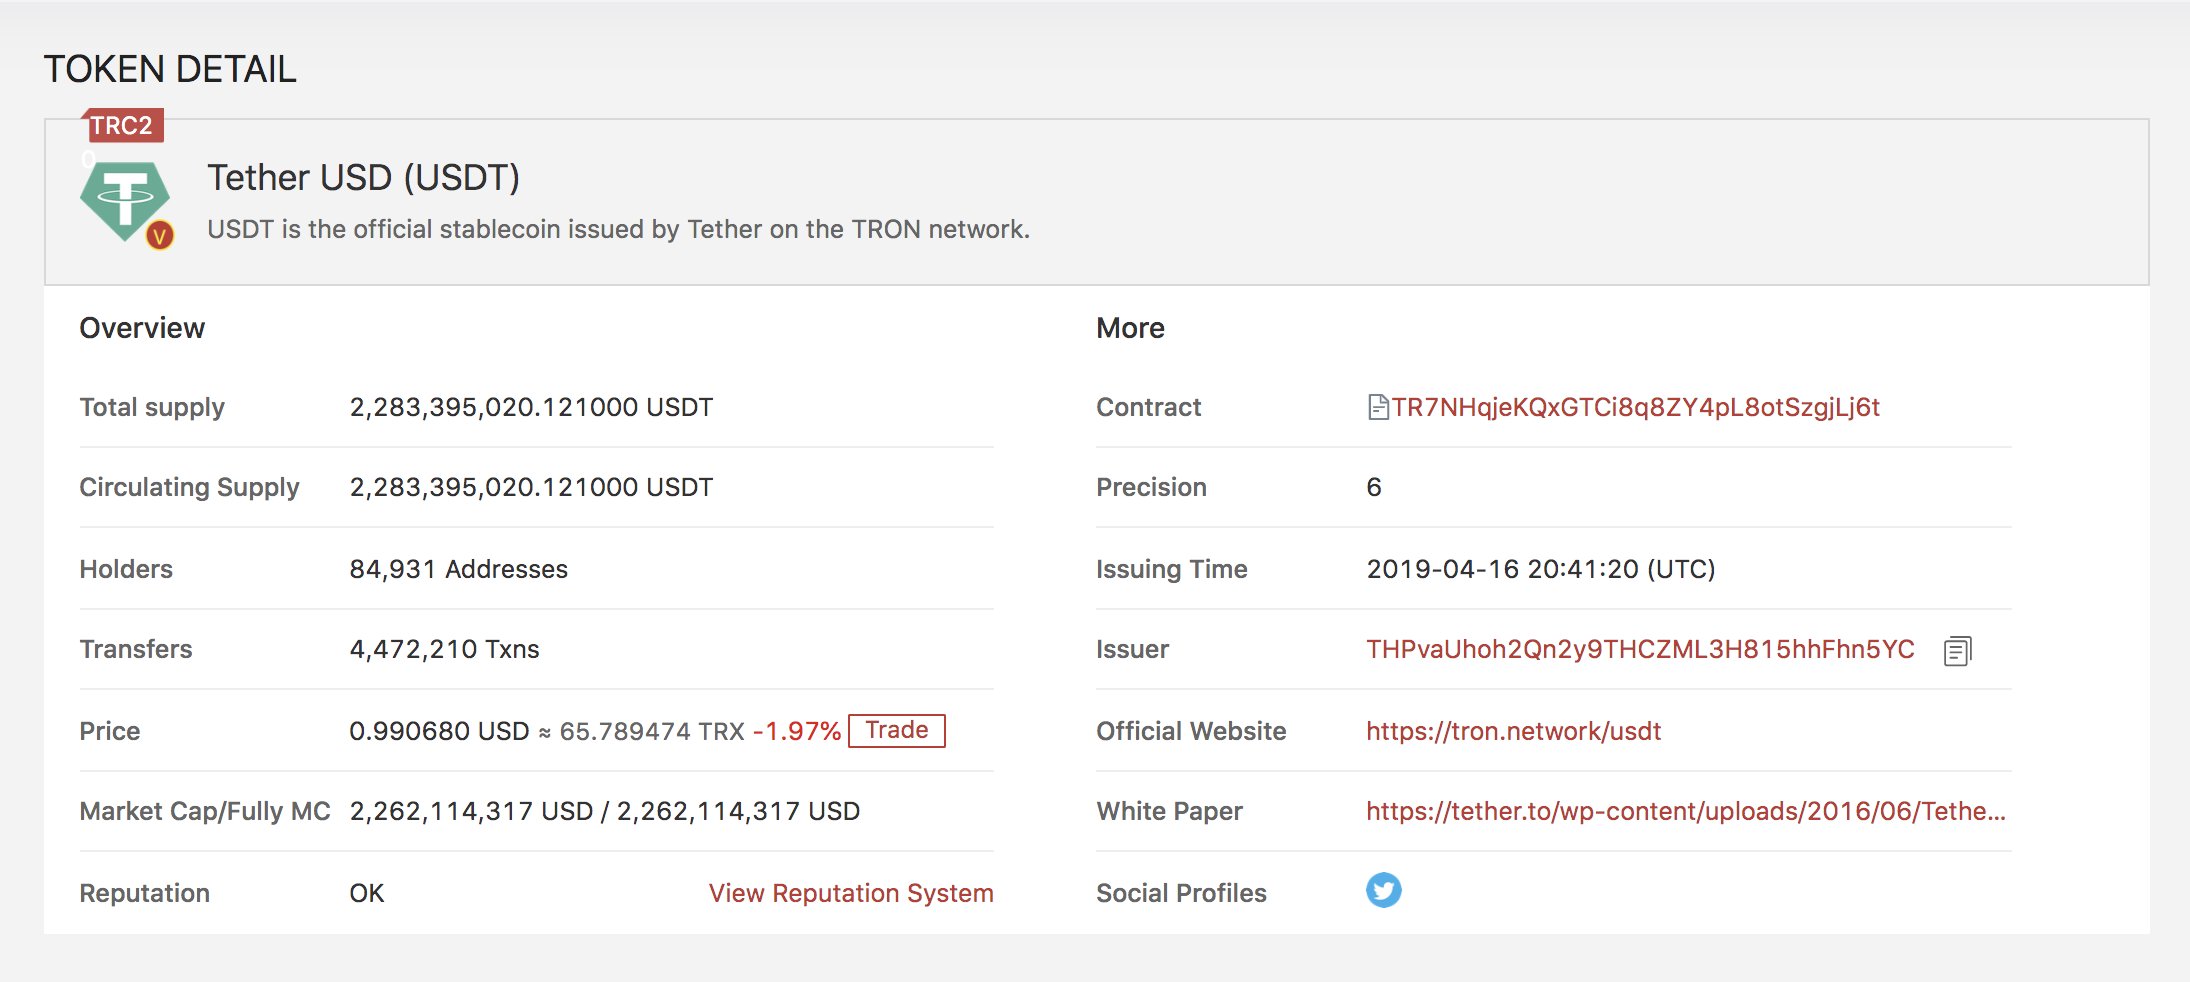Click the USDT official stablecoin description text
The width and height of the screenshot is (2190, 982).
pos(618,229)
